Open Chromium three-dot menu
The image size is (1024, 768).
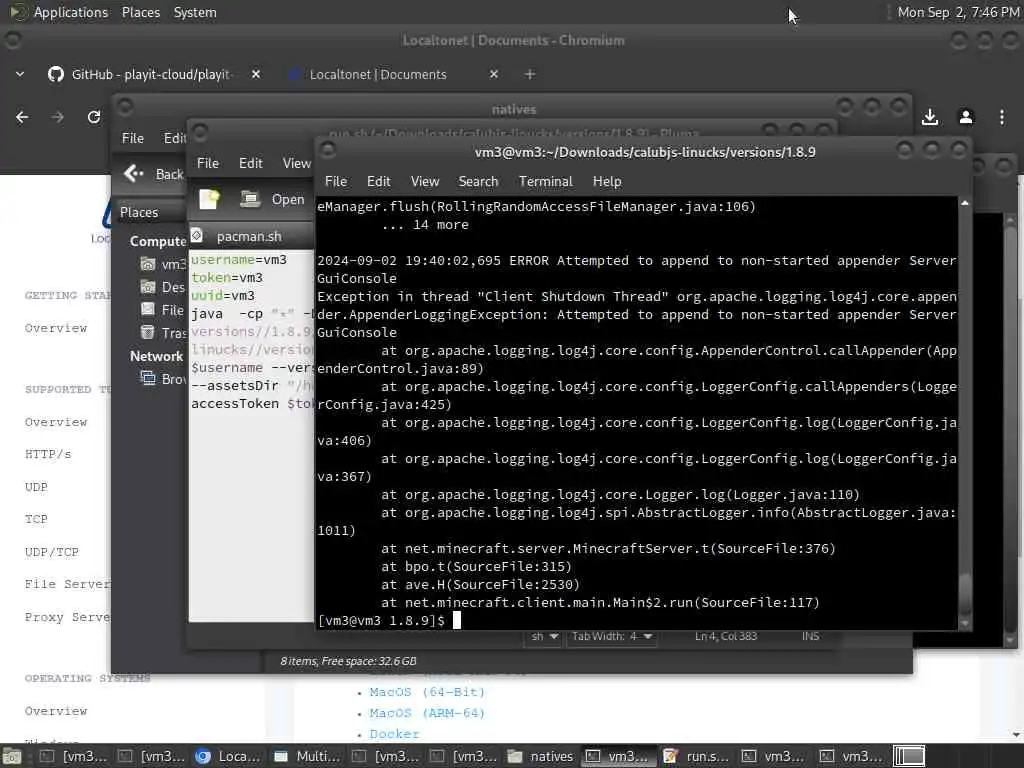point(1002,117)
